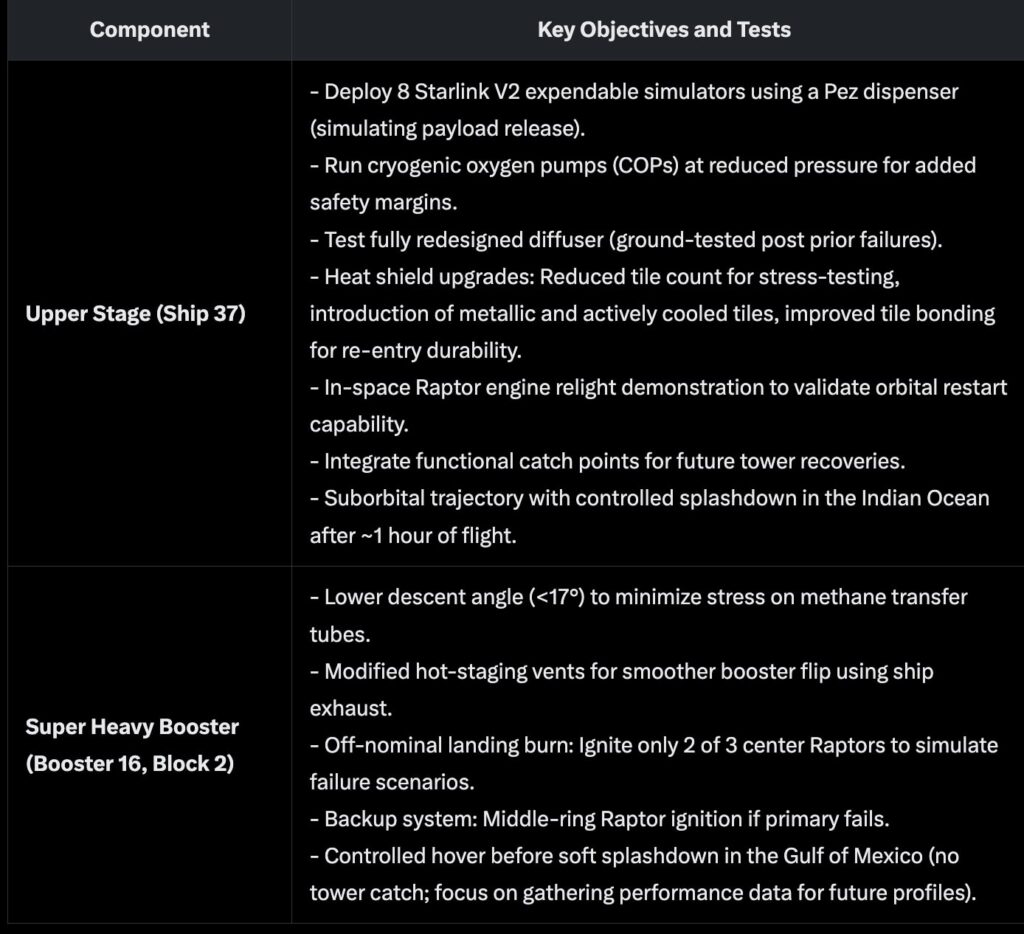Click the Component column header
The image size is (1024, 934).
[x=150, y=30]
